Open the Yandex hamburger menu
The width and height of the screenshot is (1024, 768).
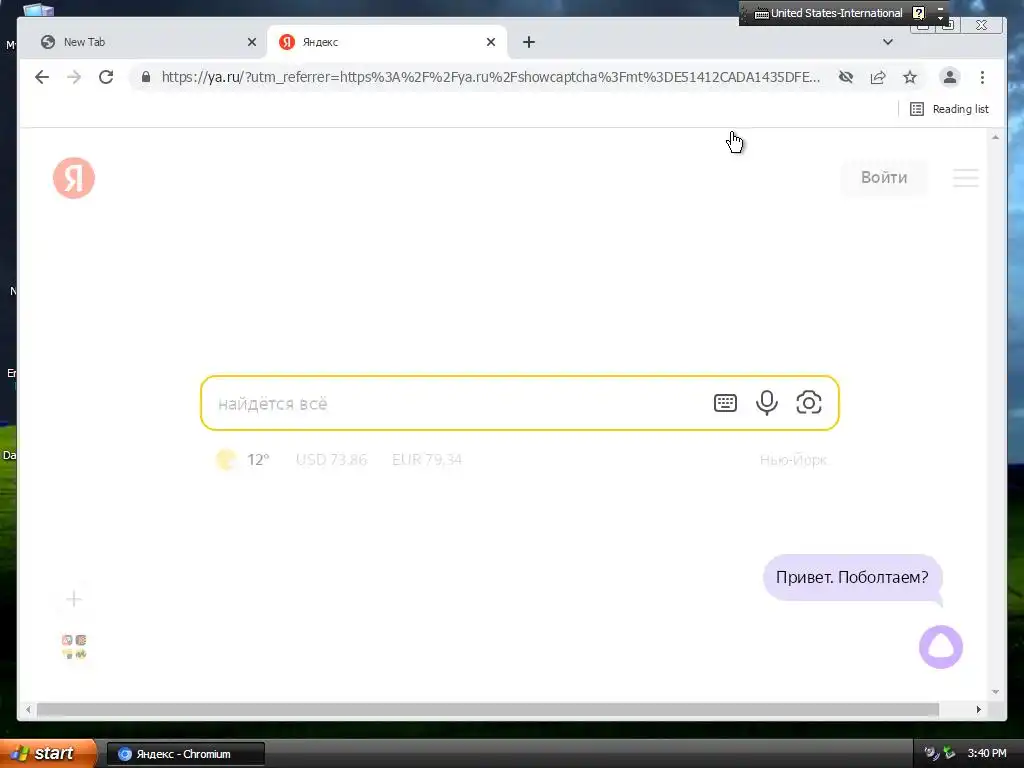pyautogui.click(x=965, y=178)
